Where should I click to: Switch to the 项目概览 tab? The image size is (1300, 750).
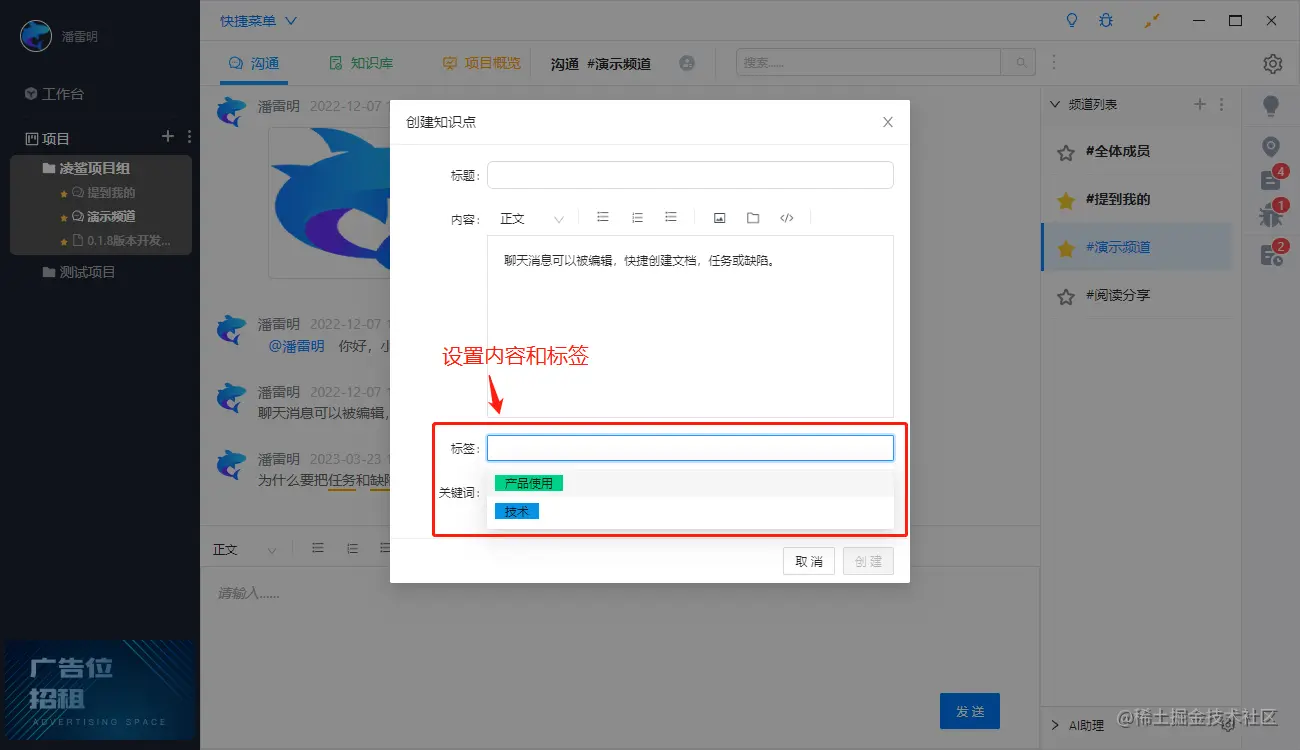pyautogui.click(x=481, y=63)
